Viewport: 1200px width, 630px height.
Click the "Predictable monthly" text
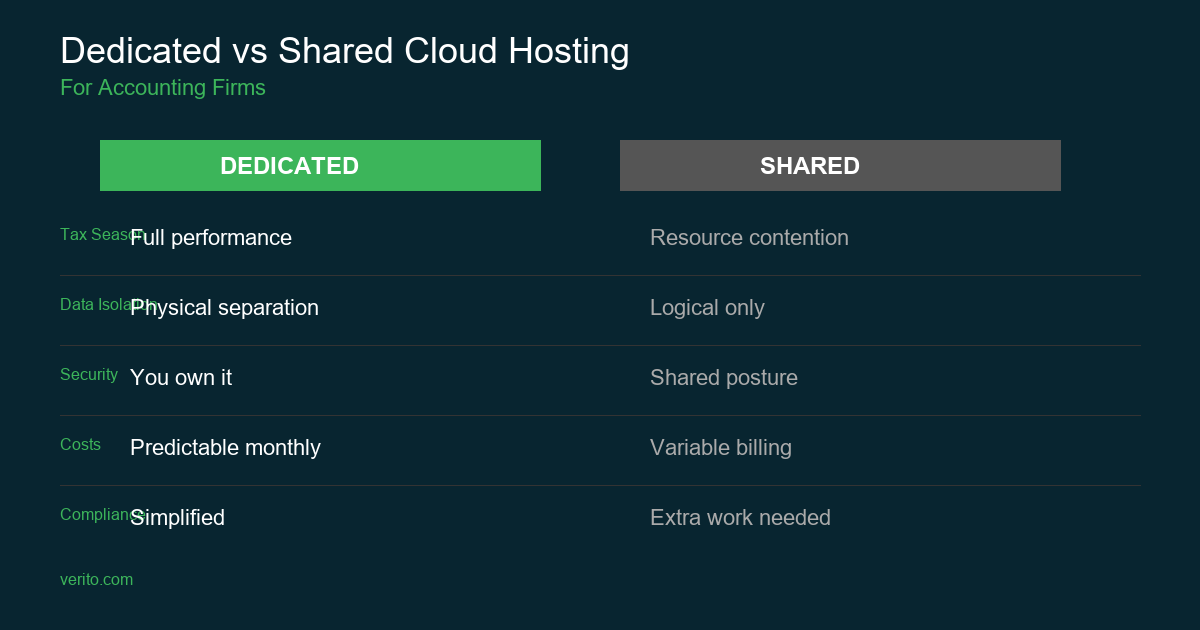pyautogui.click(x=225, y=448)
